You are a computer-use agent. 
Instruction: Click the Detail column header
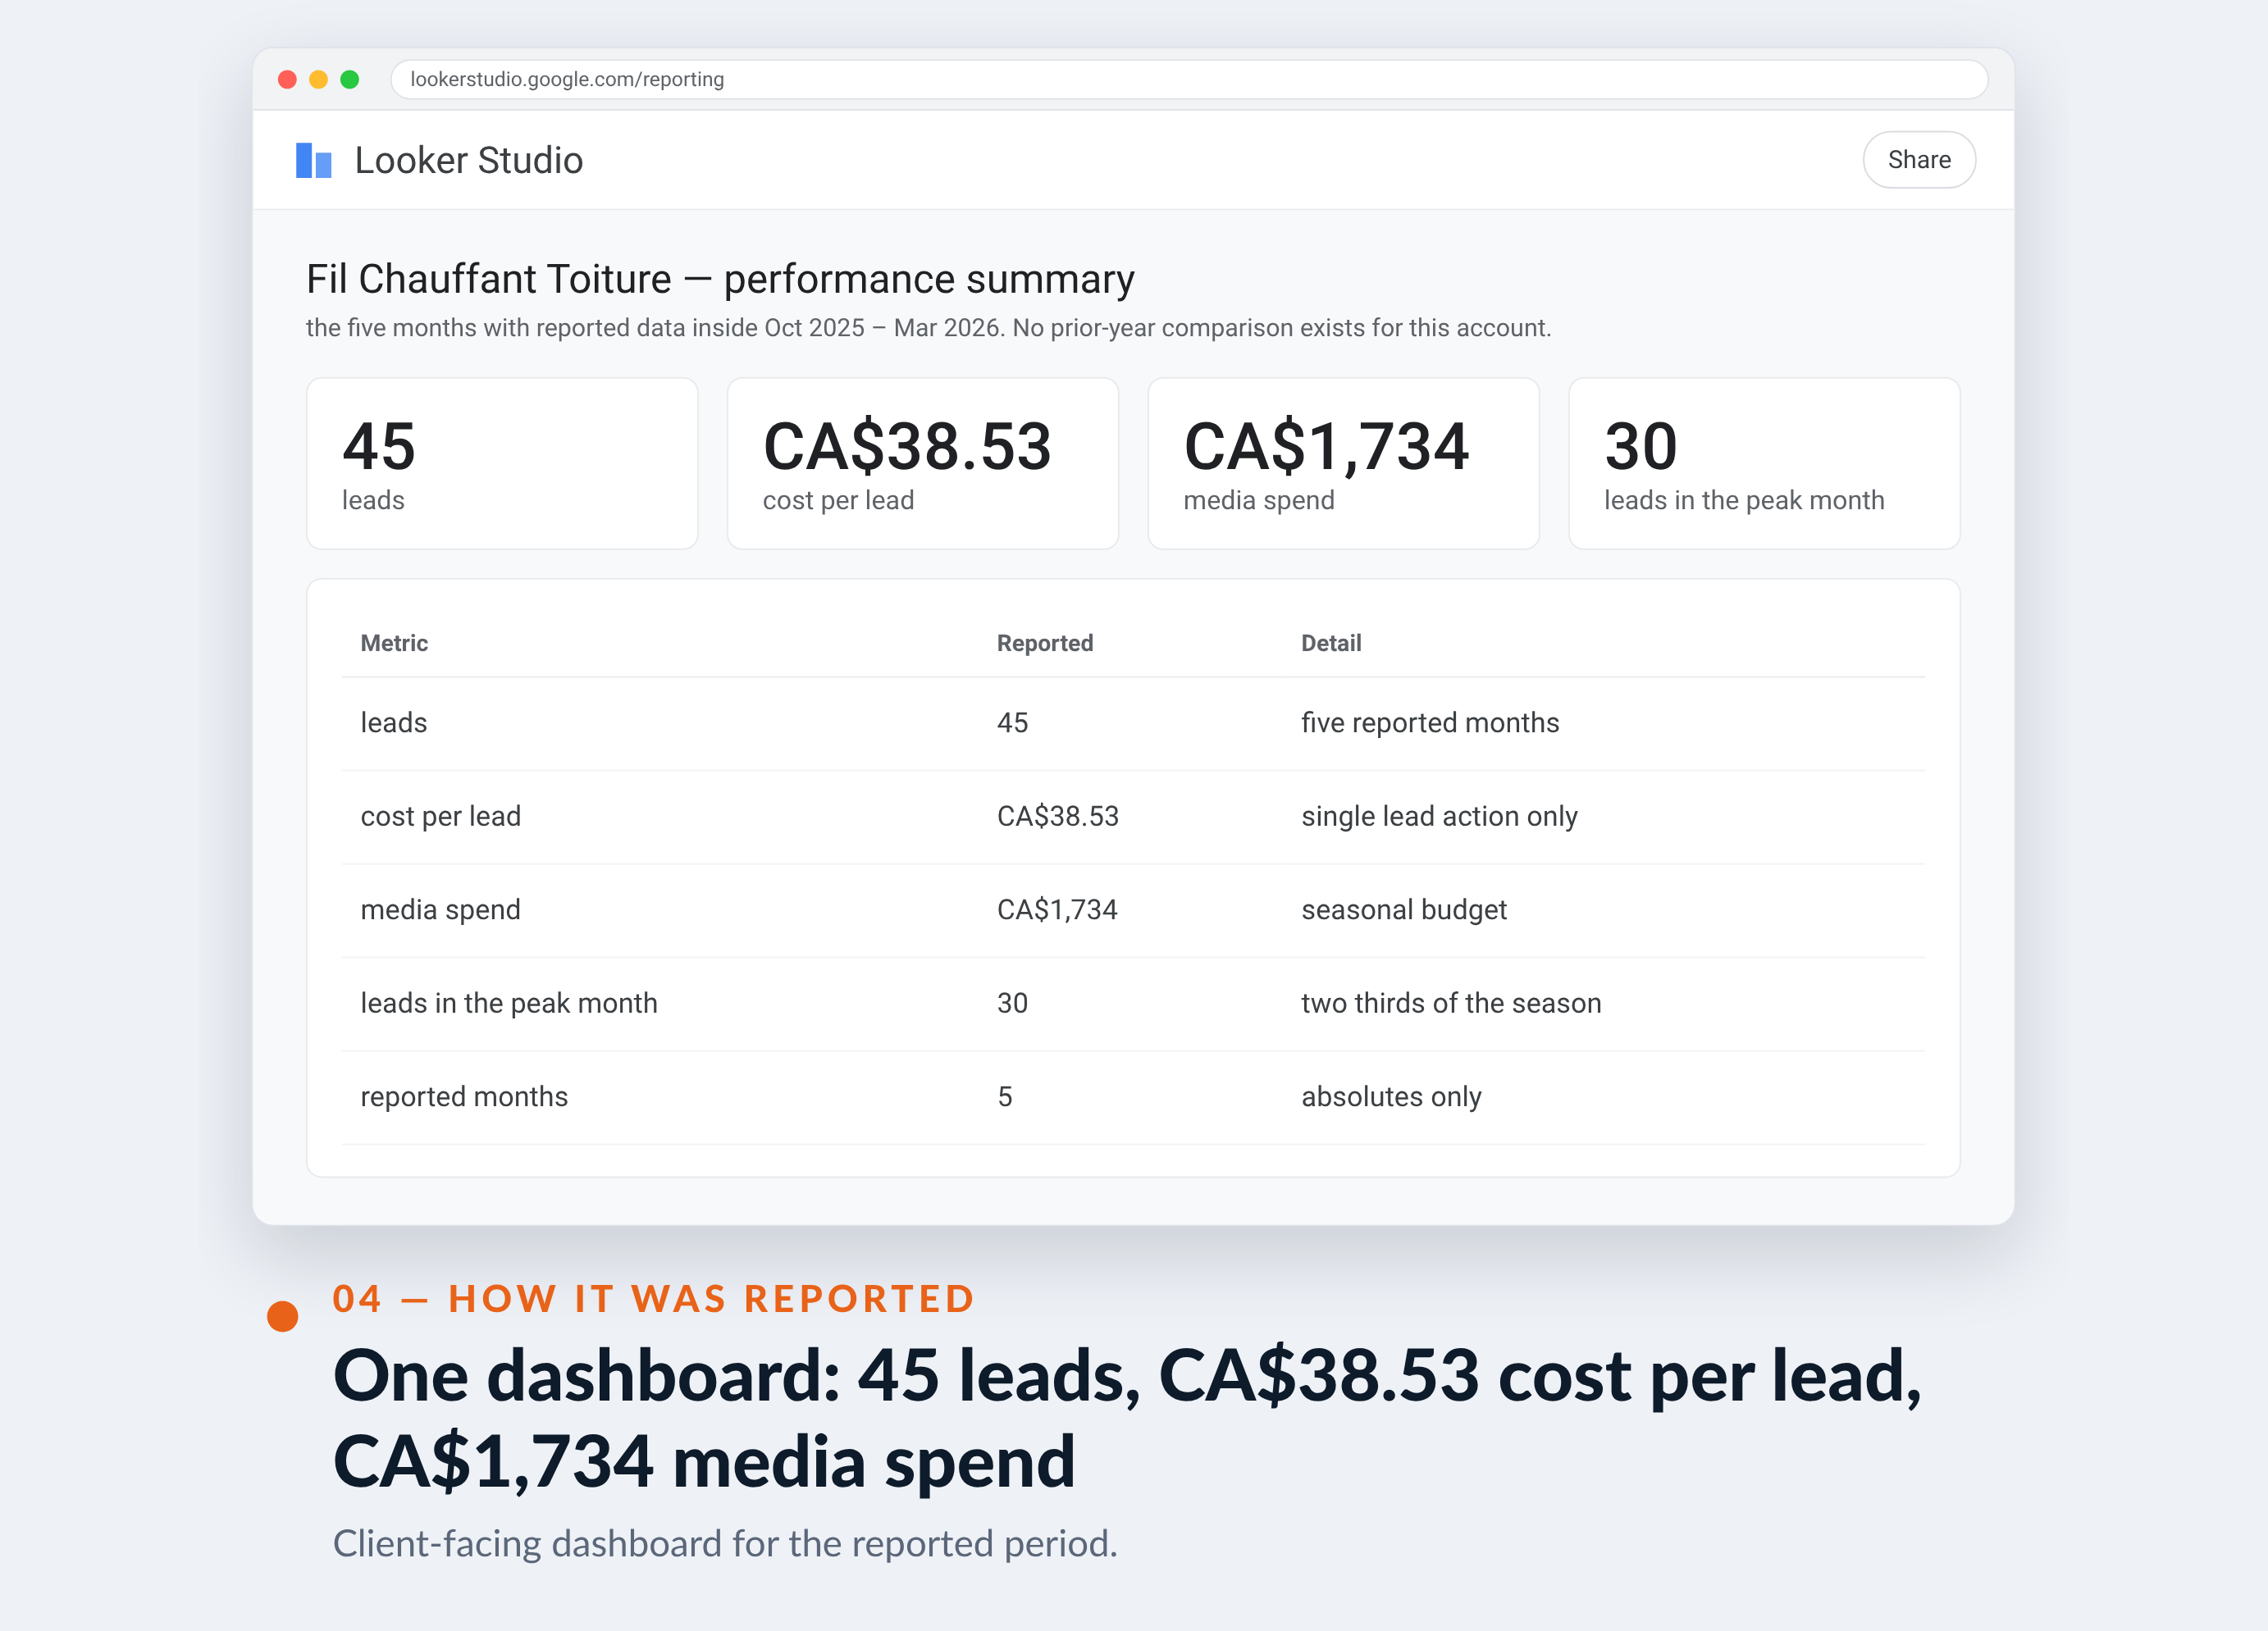click(x=1331, y=643)
